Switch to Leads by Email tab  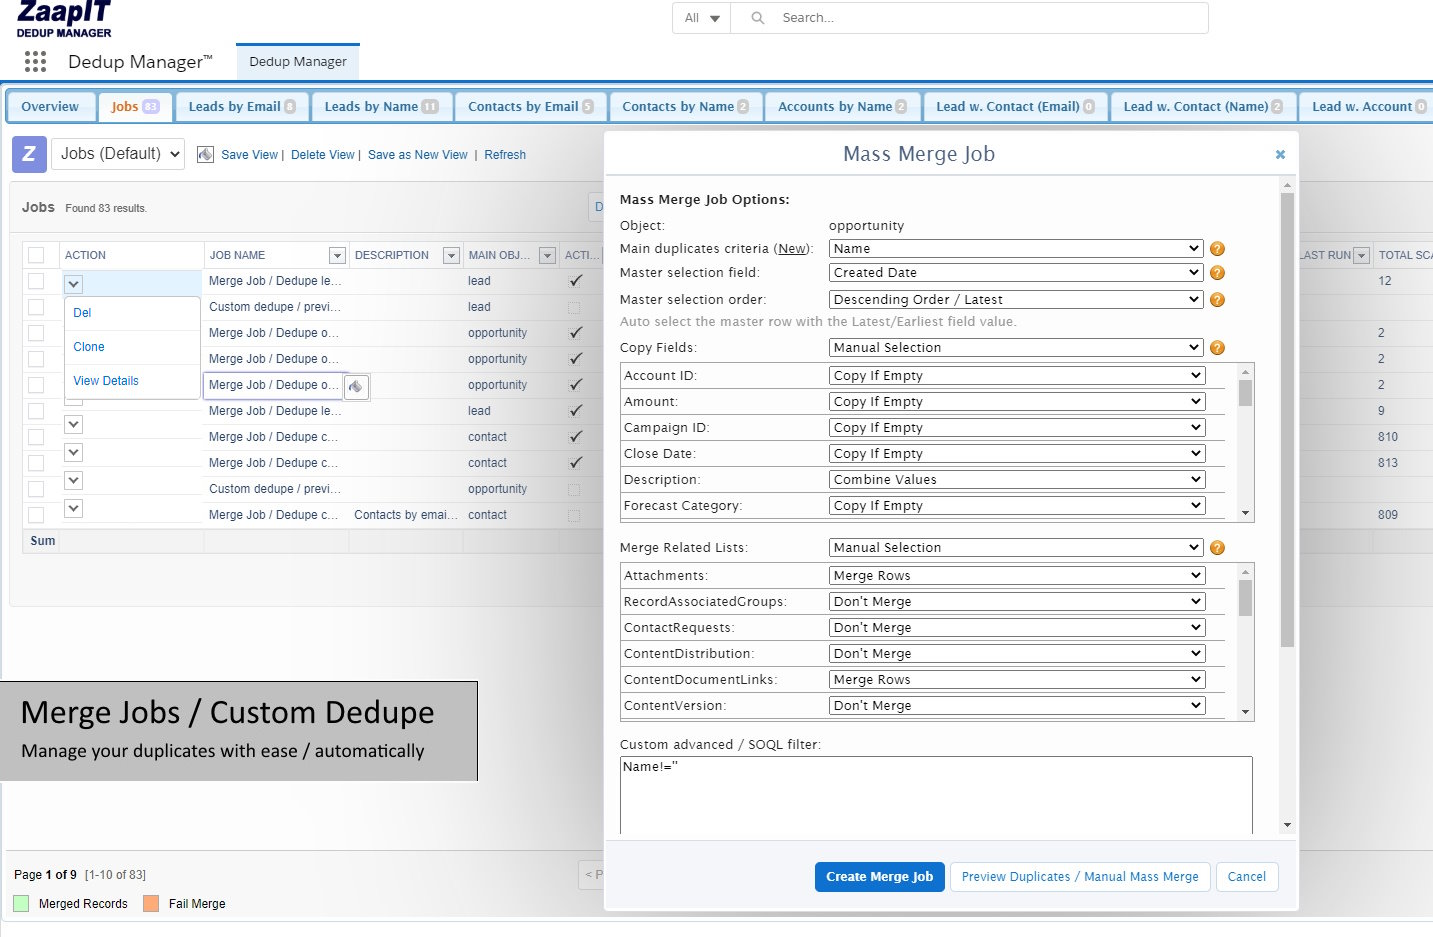241,107
